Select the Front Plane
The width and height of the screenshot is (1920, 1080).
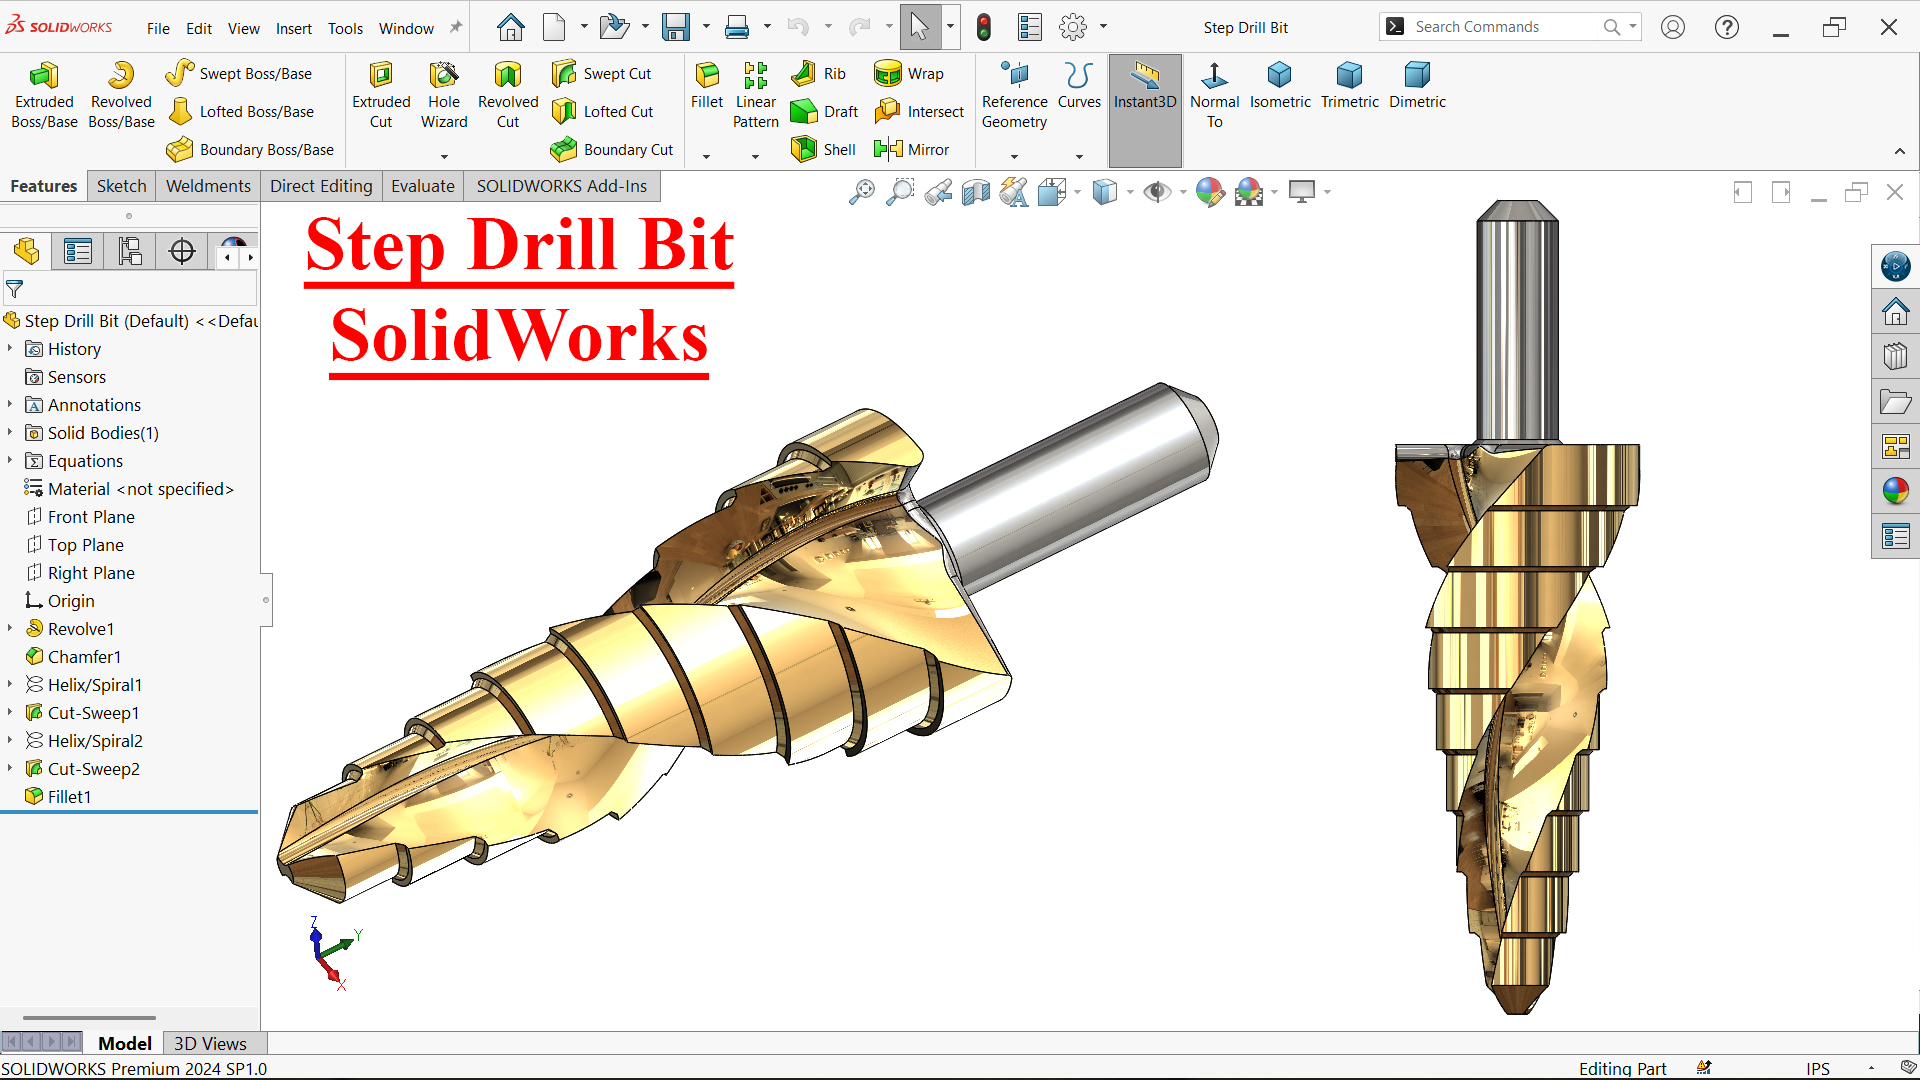80,516
